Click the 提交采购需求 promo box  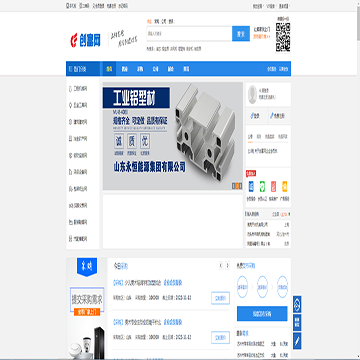pos(87,299)
